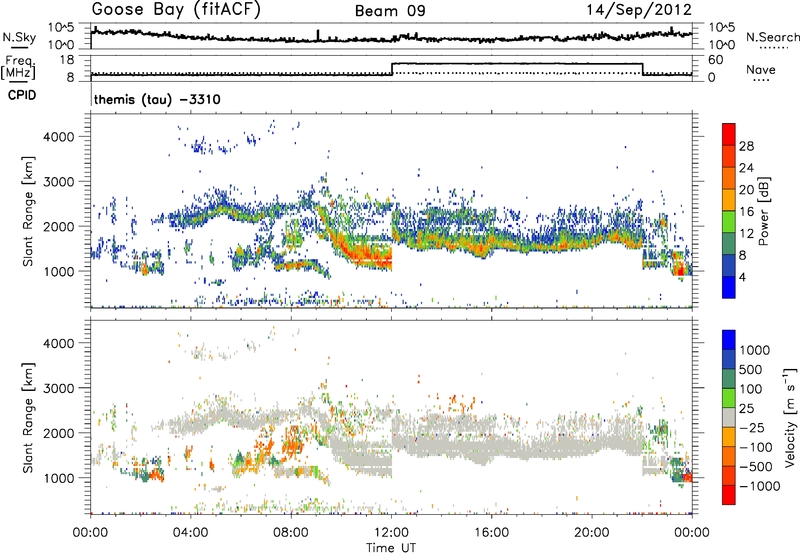Click the "N.Search" legend label
This screenshot has width=800, height=554.
[773, 37]
